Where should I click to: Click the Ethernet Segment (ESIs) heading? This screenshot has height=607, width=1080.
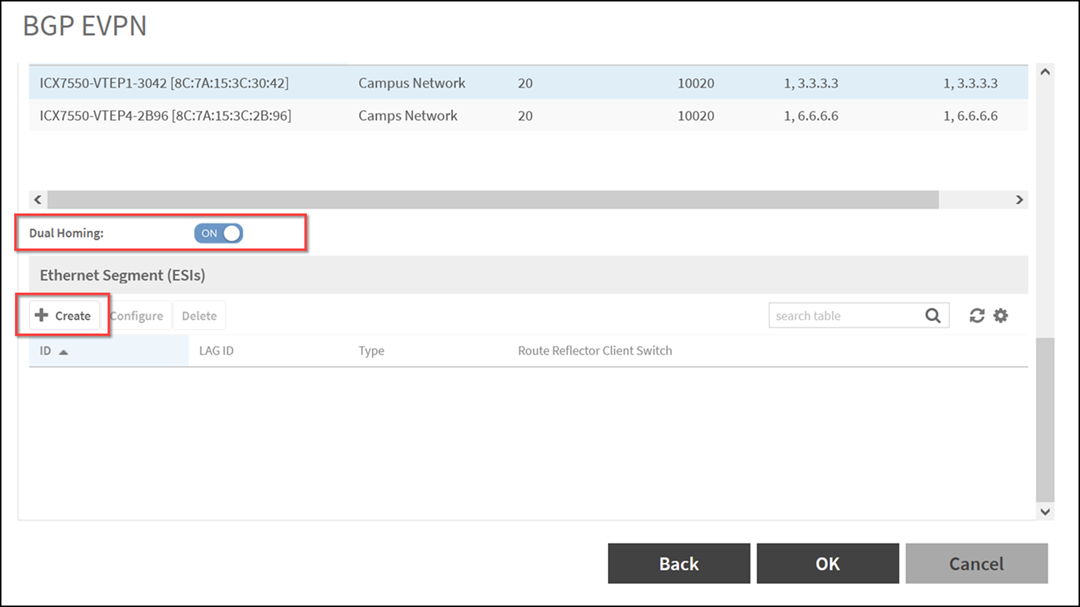[x=123, y=275]
